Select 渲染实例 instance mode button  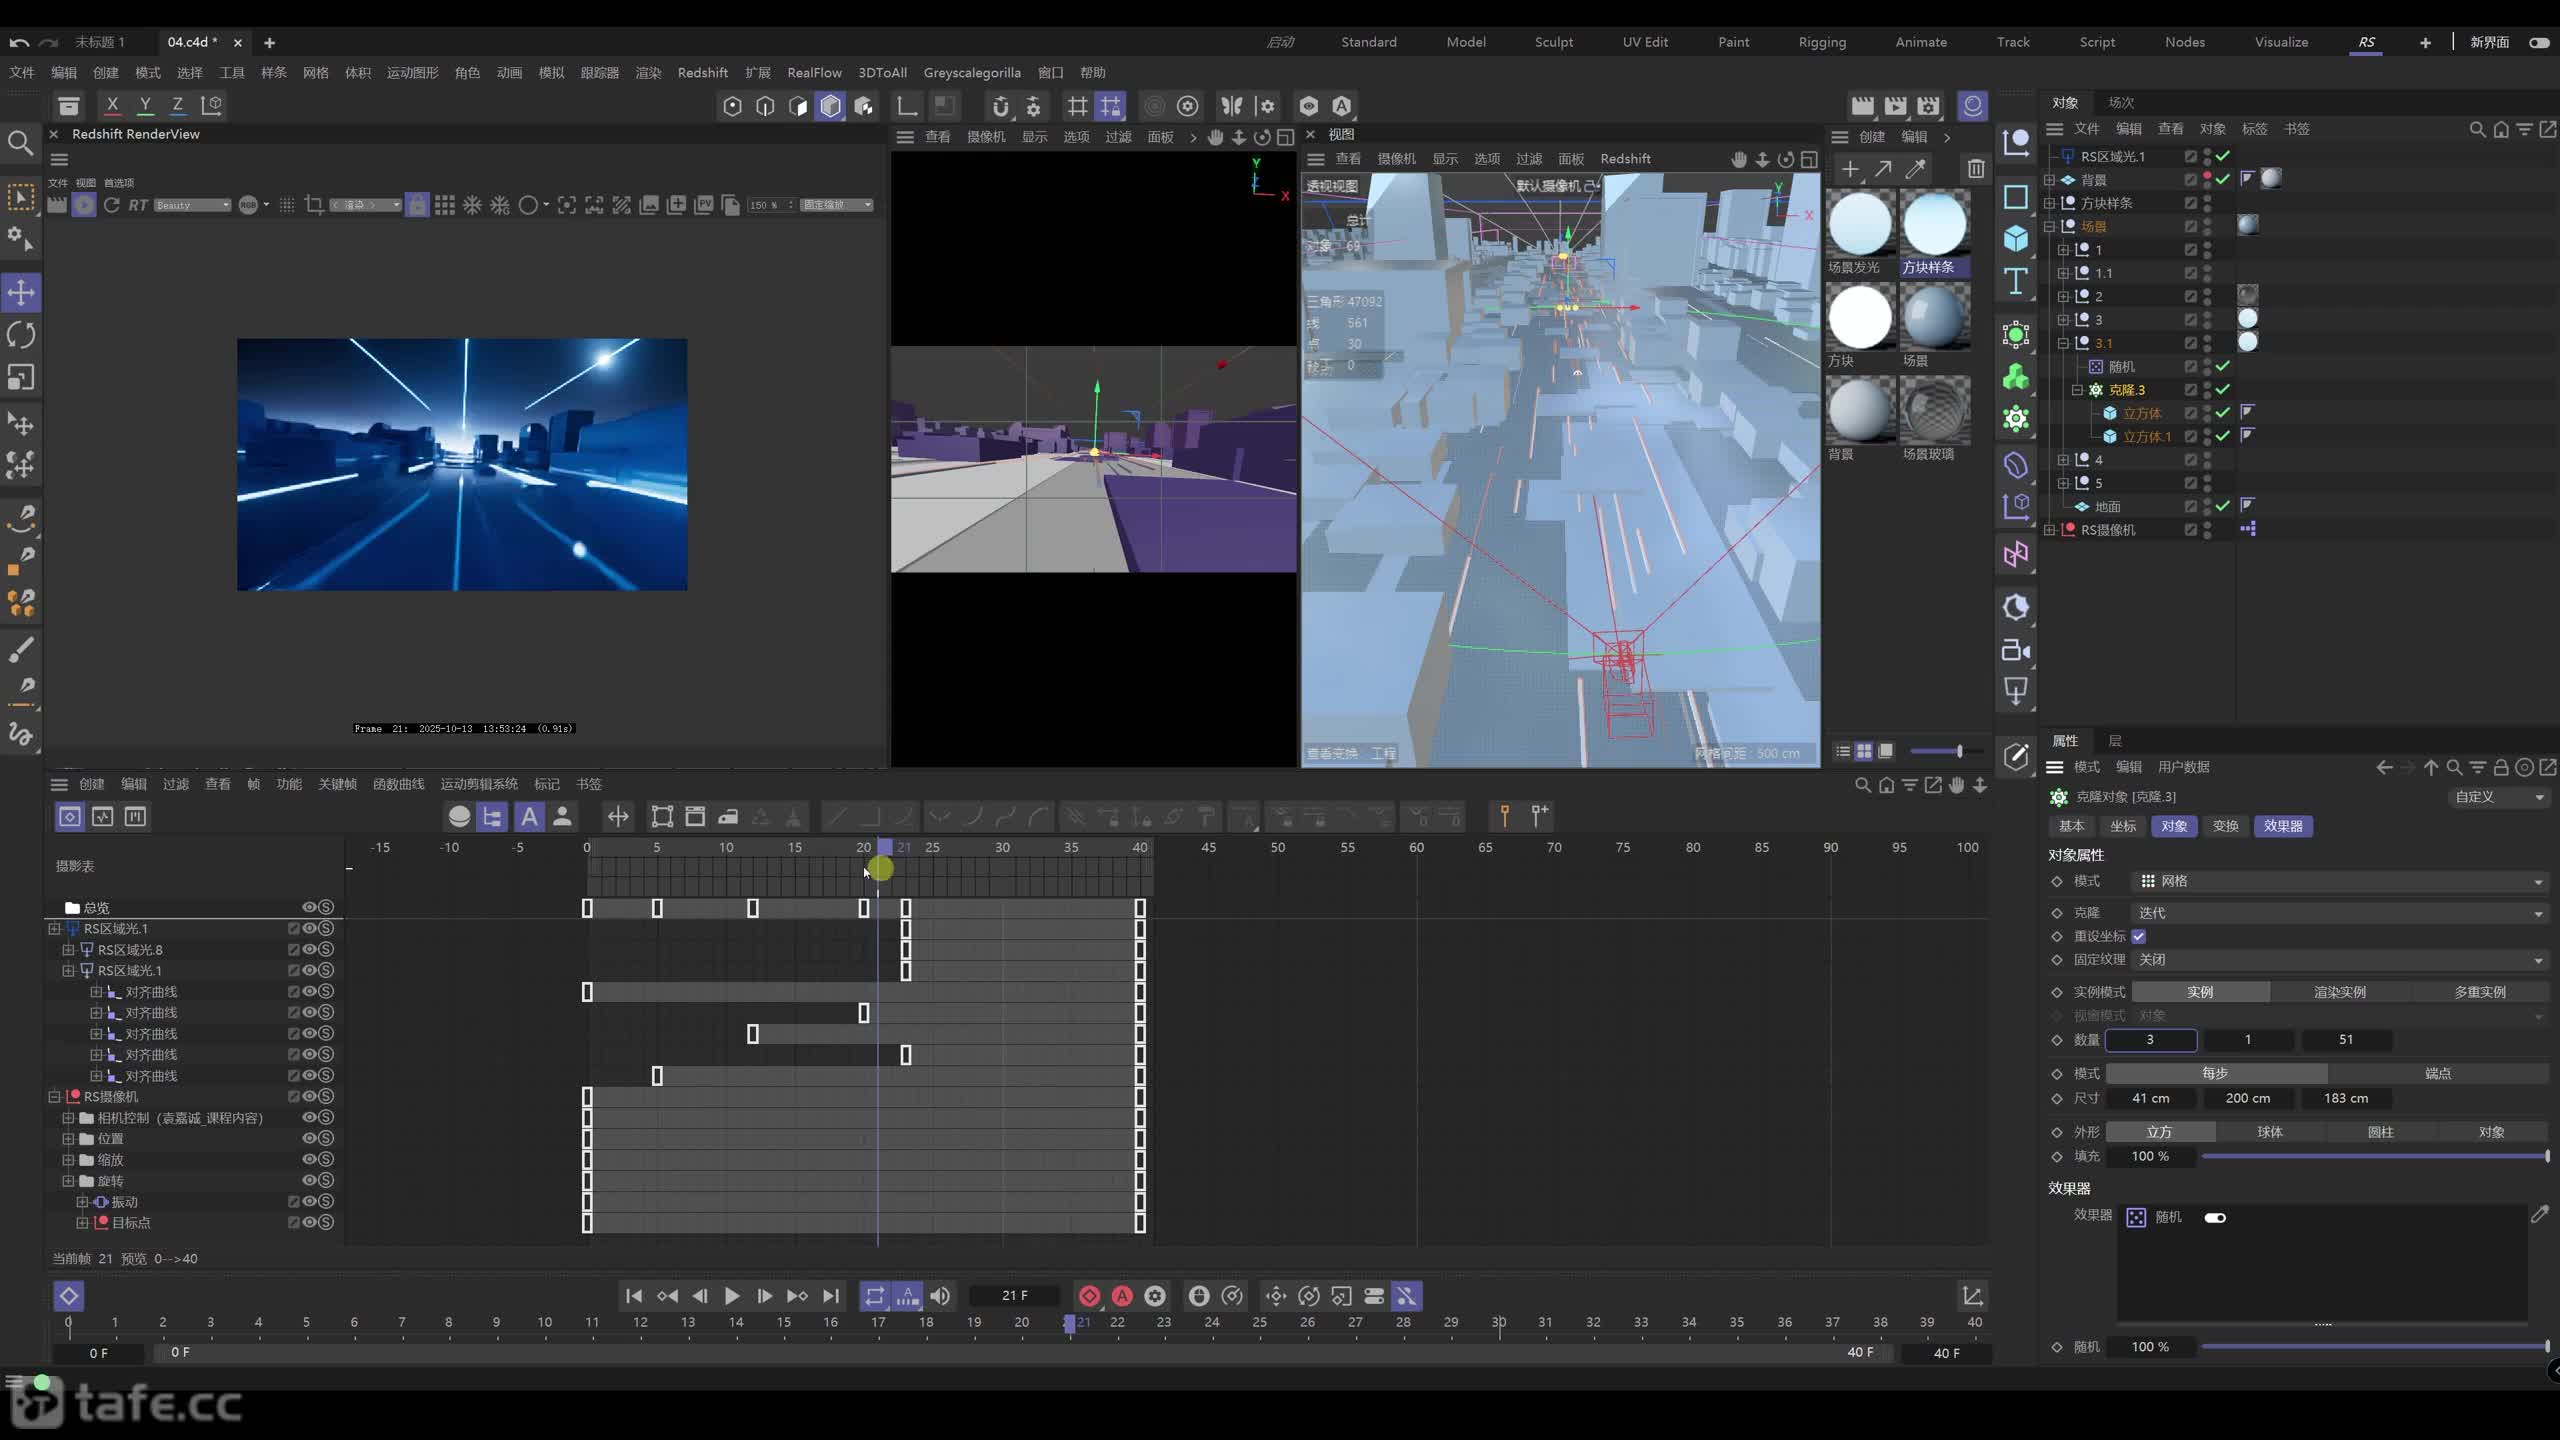pos(2340,992)
